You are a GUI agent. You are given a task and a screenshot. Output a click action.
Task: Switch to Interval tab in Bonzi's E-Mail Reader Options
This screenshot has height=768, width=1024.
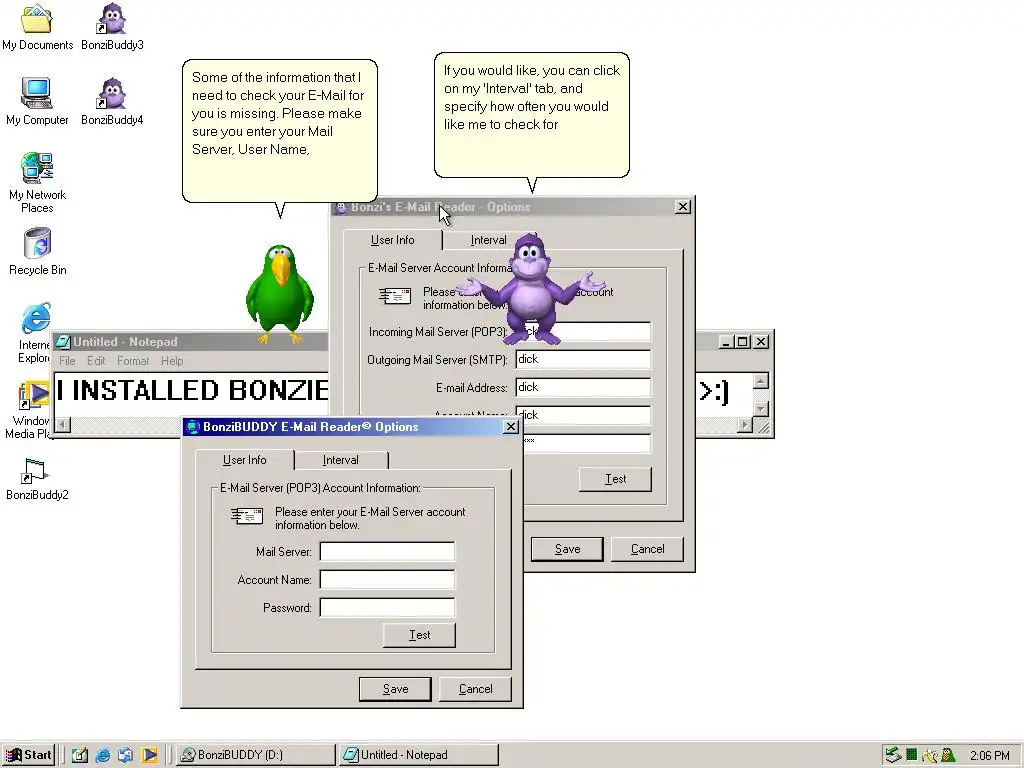[x=488, y=240]
